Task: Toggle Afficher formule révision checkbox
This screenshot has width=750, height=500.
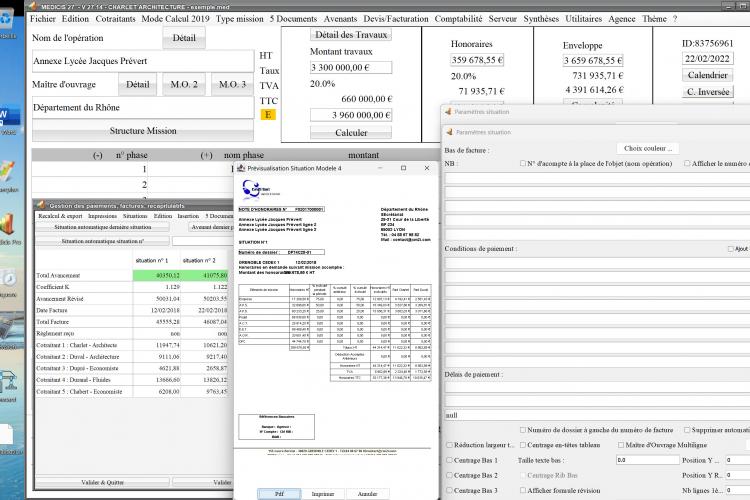Action: (523, 490)
